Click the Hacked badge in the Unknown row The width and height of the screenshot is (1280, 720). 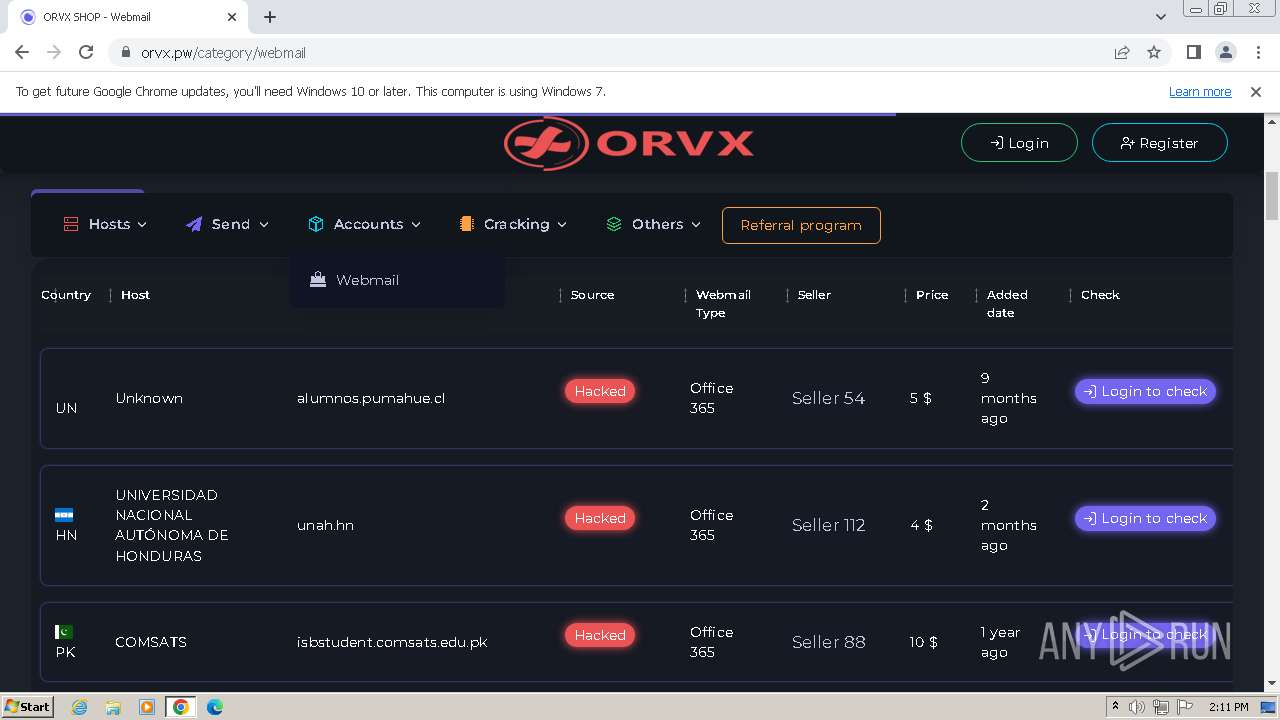pyautogui.click(x=600, y=391)
